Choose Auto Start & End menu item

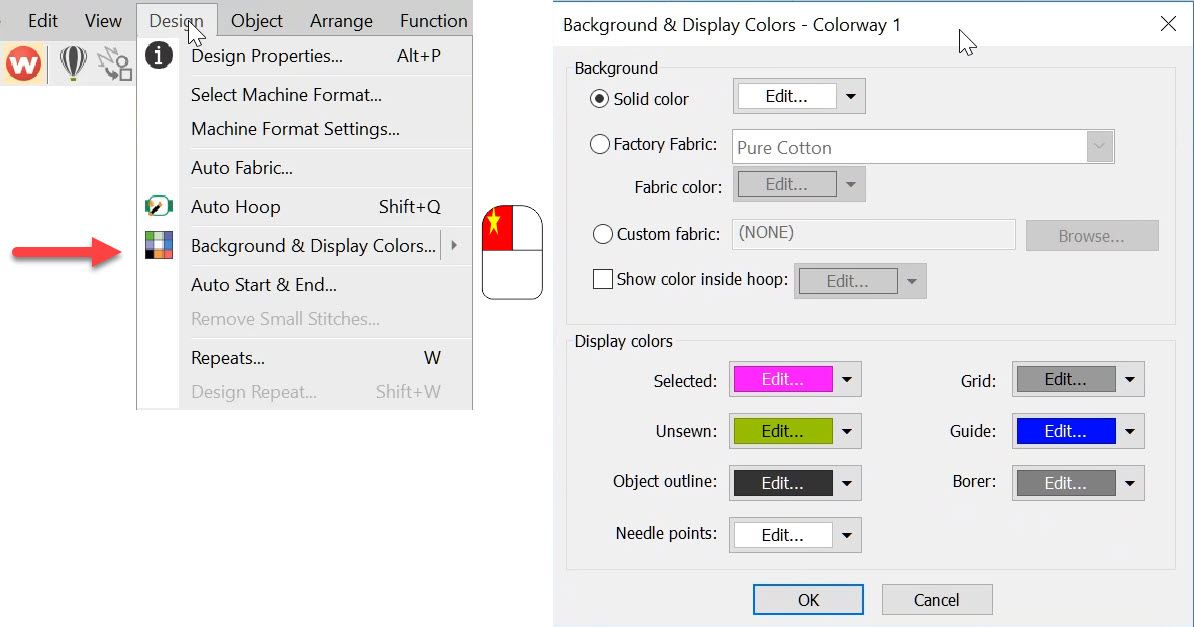click(x=264, y=285)
